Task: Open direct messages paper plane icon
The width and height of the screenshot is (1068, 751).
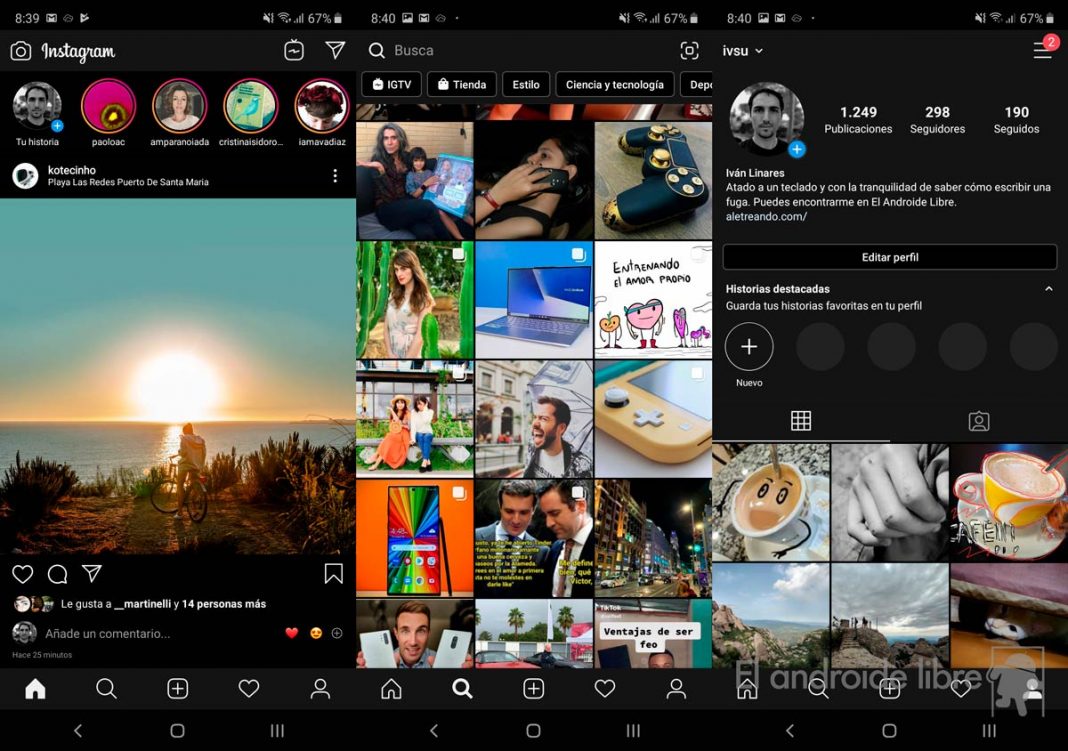Action: point(335,50)
